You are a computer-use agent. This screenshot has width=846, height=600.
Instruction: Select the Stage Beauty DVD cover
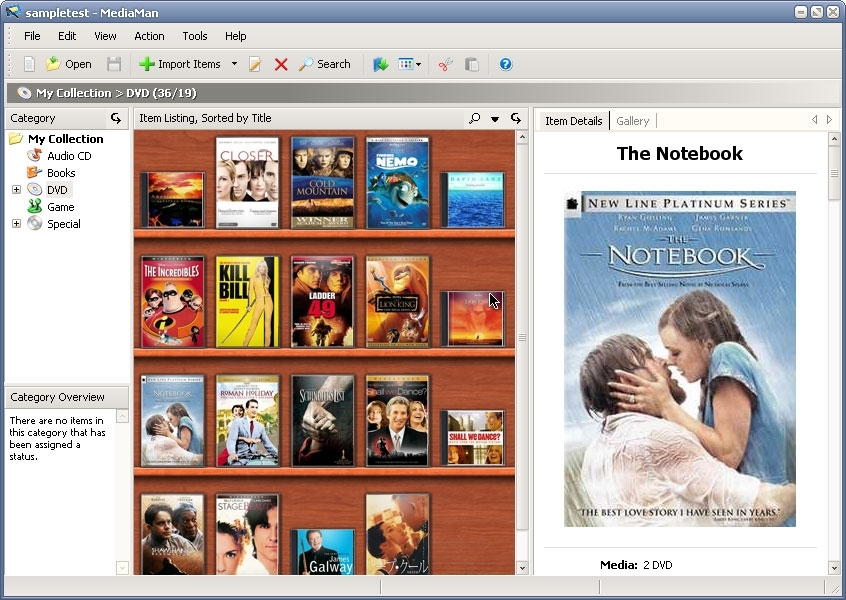[x=248, y=534]
